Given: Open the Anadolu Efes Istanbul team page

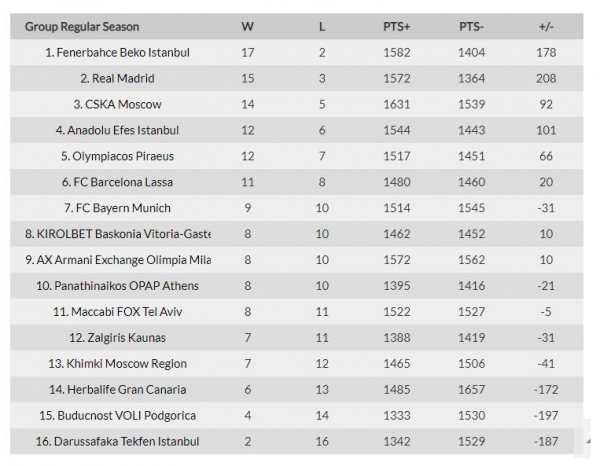Looking at the screenshot, I should [123, 130].
